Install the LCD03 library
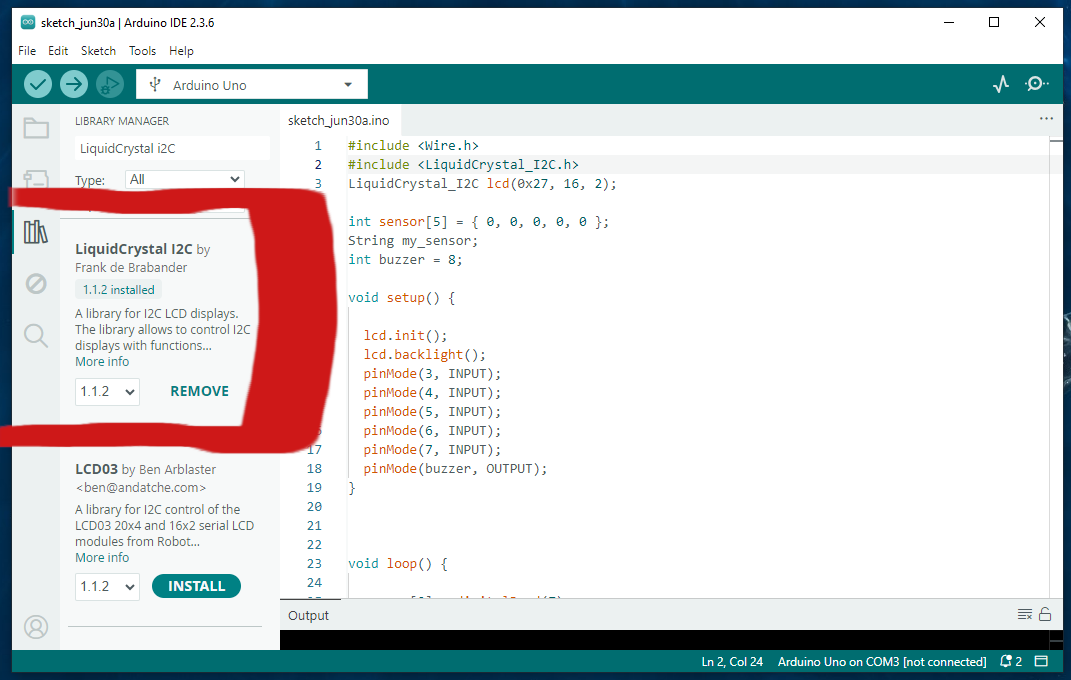 (x=196, y=586)
